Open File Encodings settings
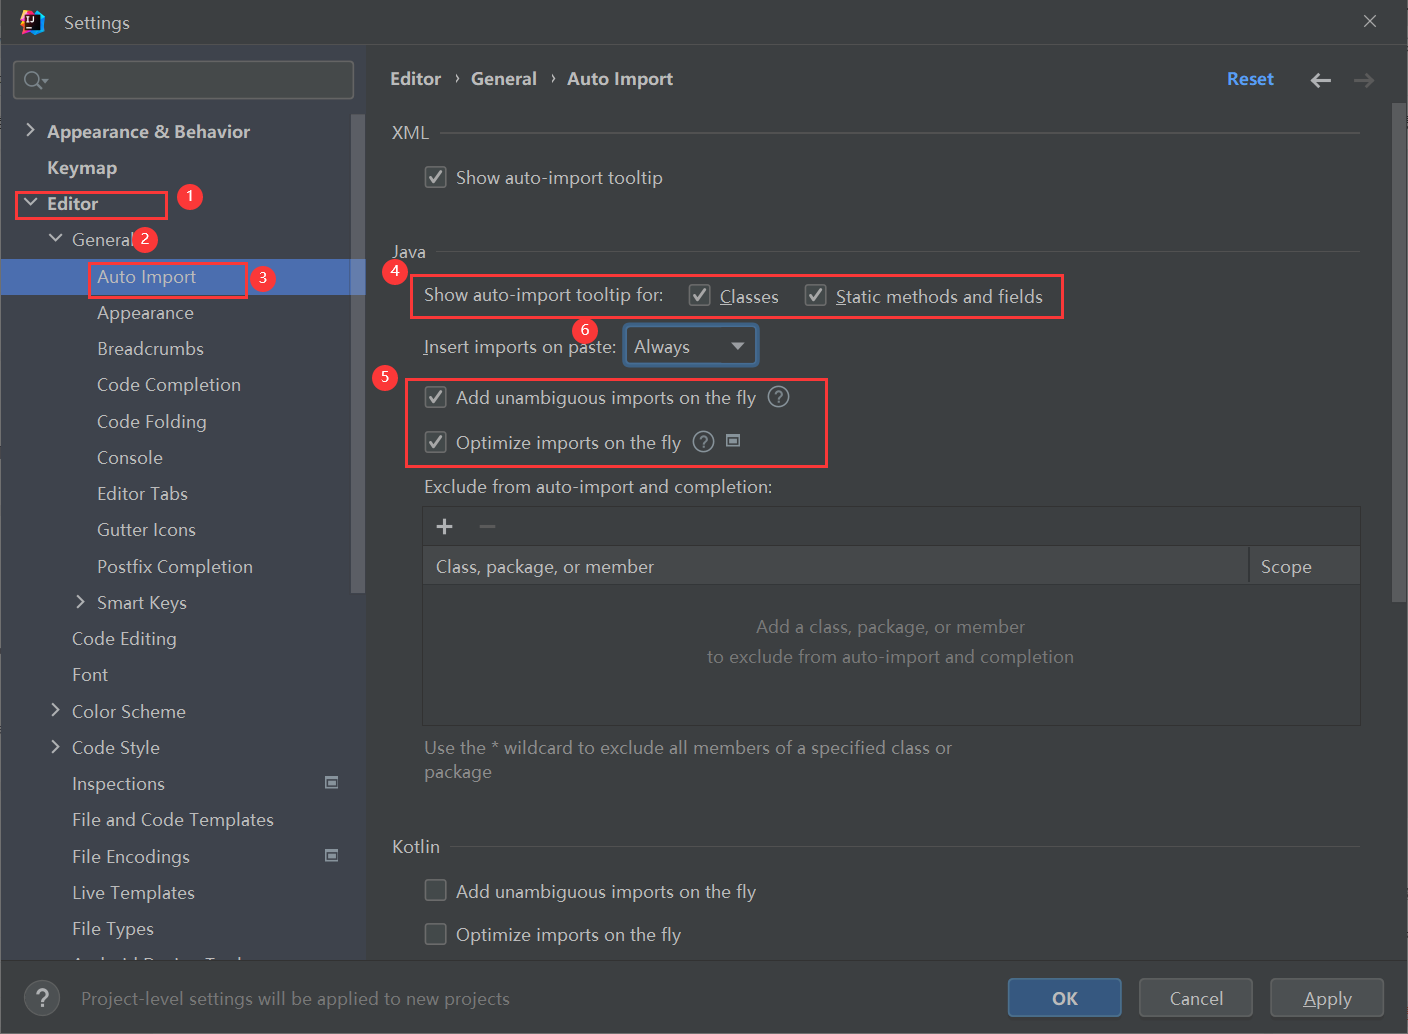1408x1034 pixels. pos(131,857)
